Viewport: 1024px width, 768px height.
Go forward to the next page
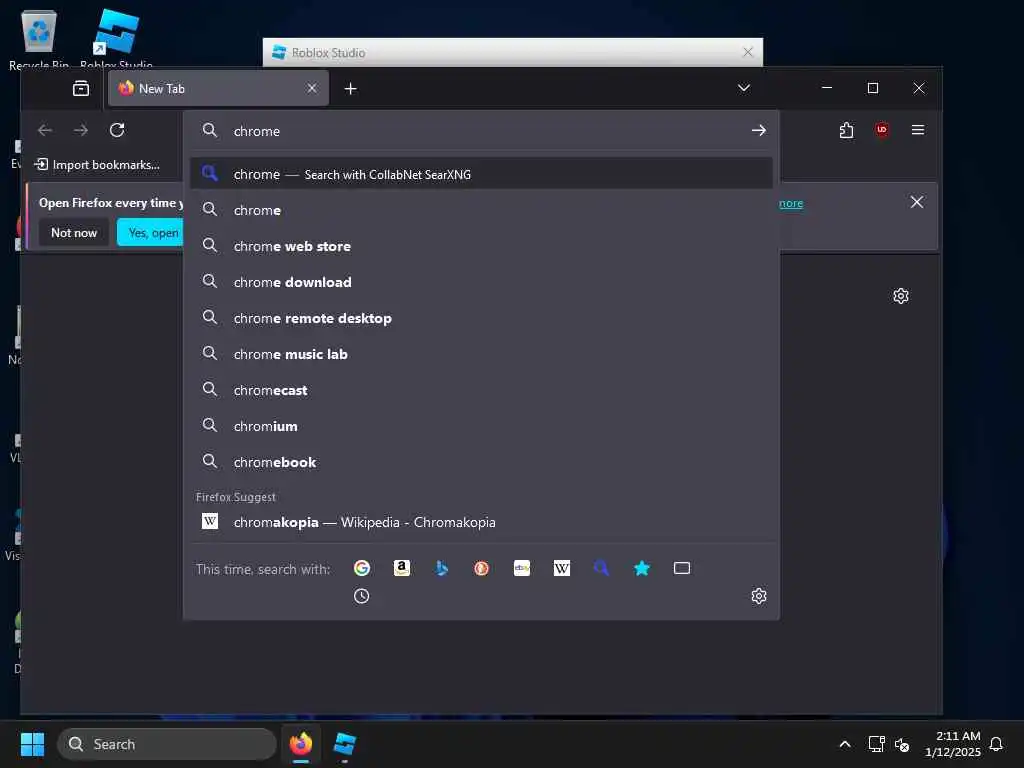coord(81,130)
